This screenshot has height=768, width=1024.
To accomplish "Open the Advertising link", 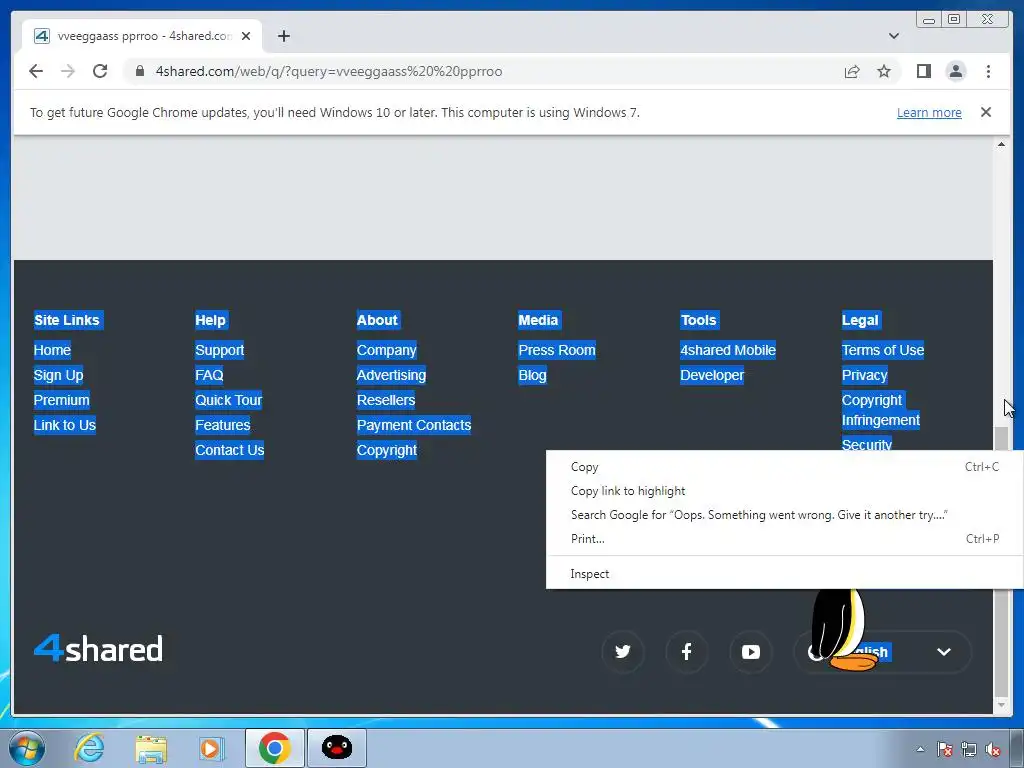I will (391, 375).
